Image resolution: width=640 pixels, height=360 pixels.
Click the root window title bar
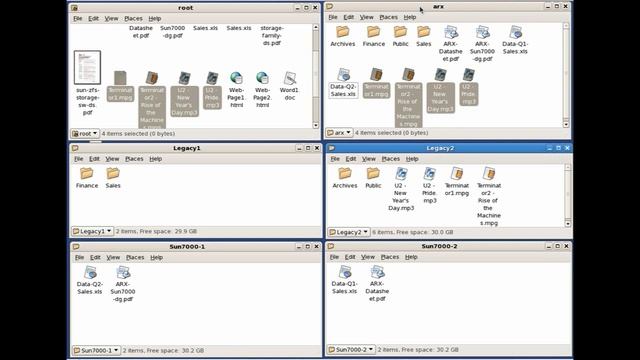coord(185,8)
